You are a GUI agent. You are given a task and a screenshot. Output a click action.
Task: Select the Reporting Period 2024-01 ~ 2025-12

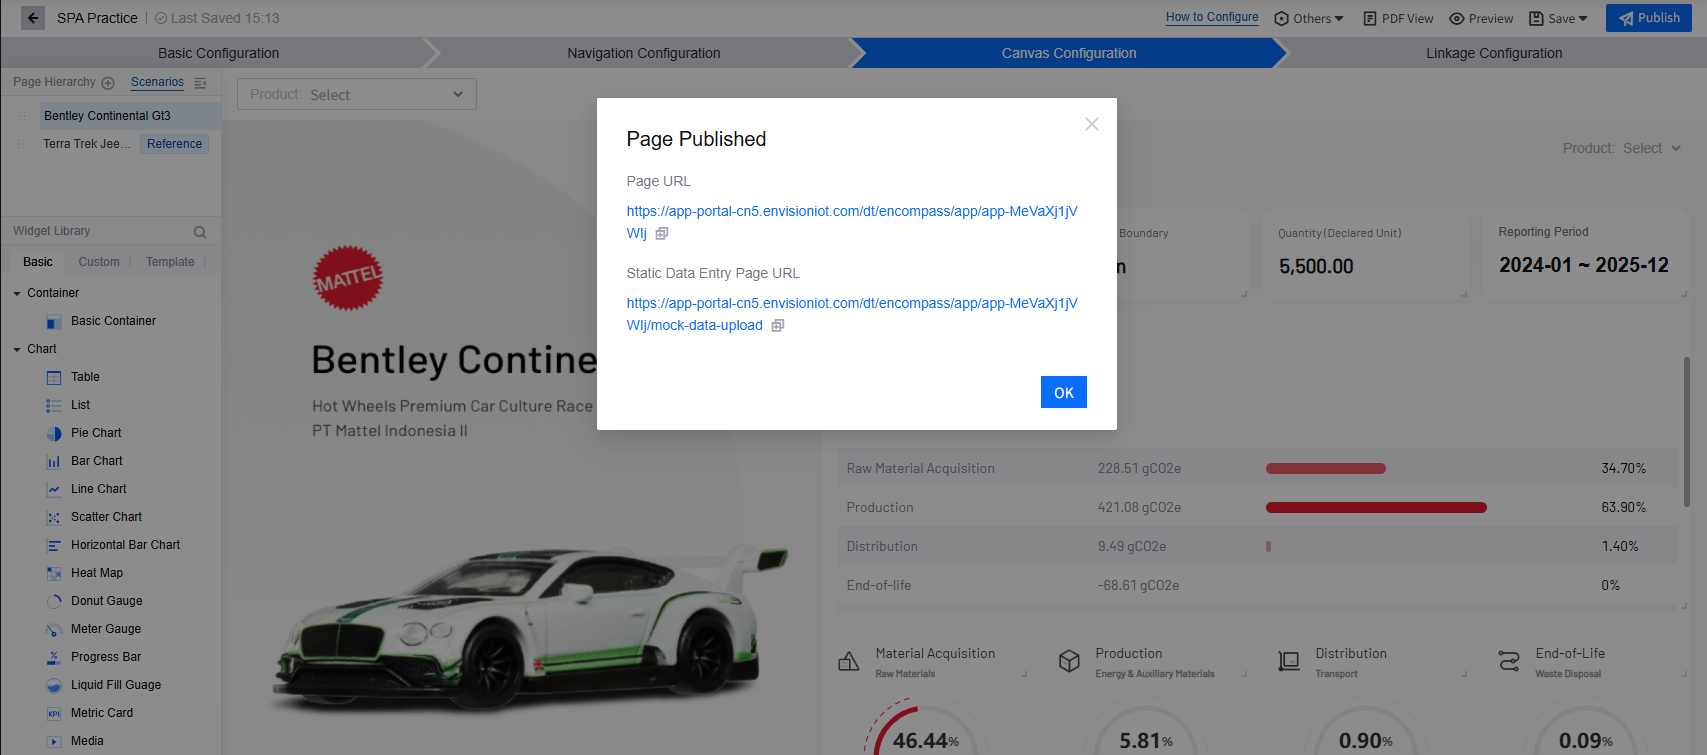tap(1584, 265)
